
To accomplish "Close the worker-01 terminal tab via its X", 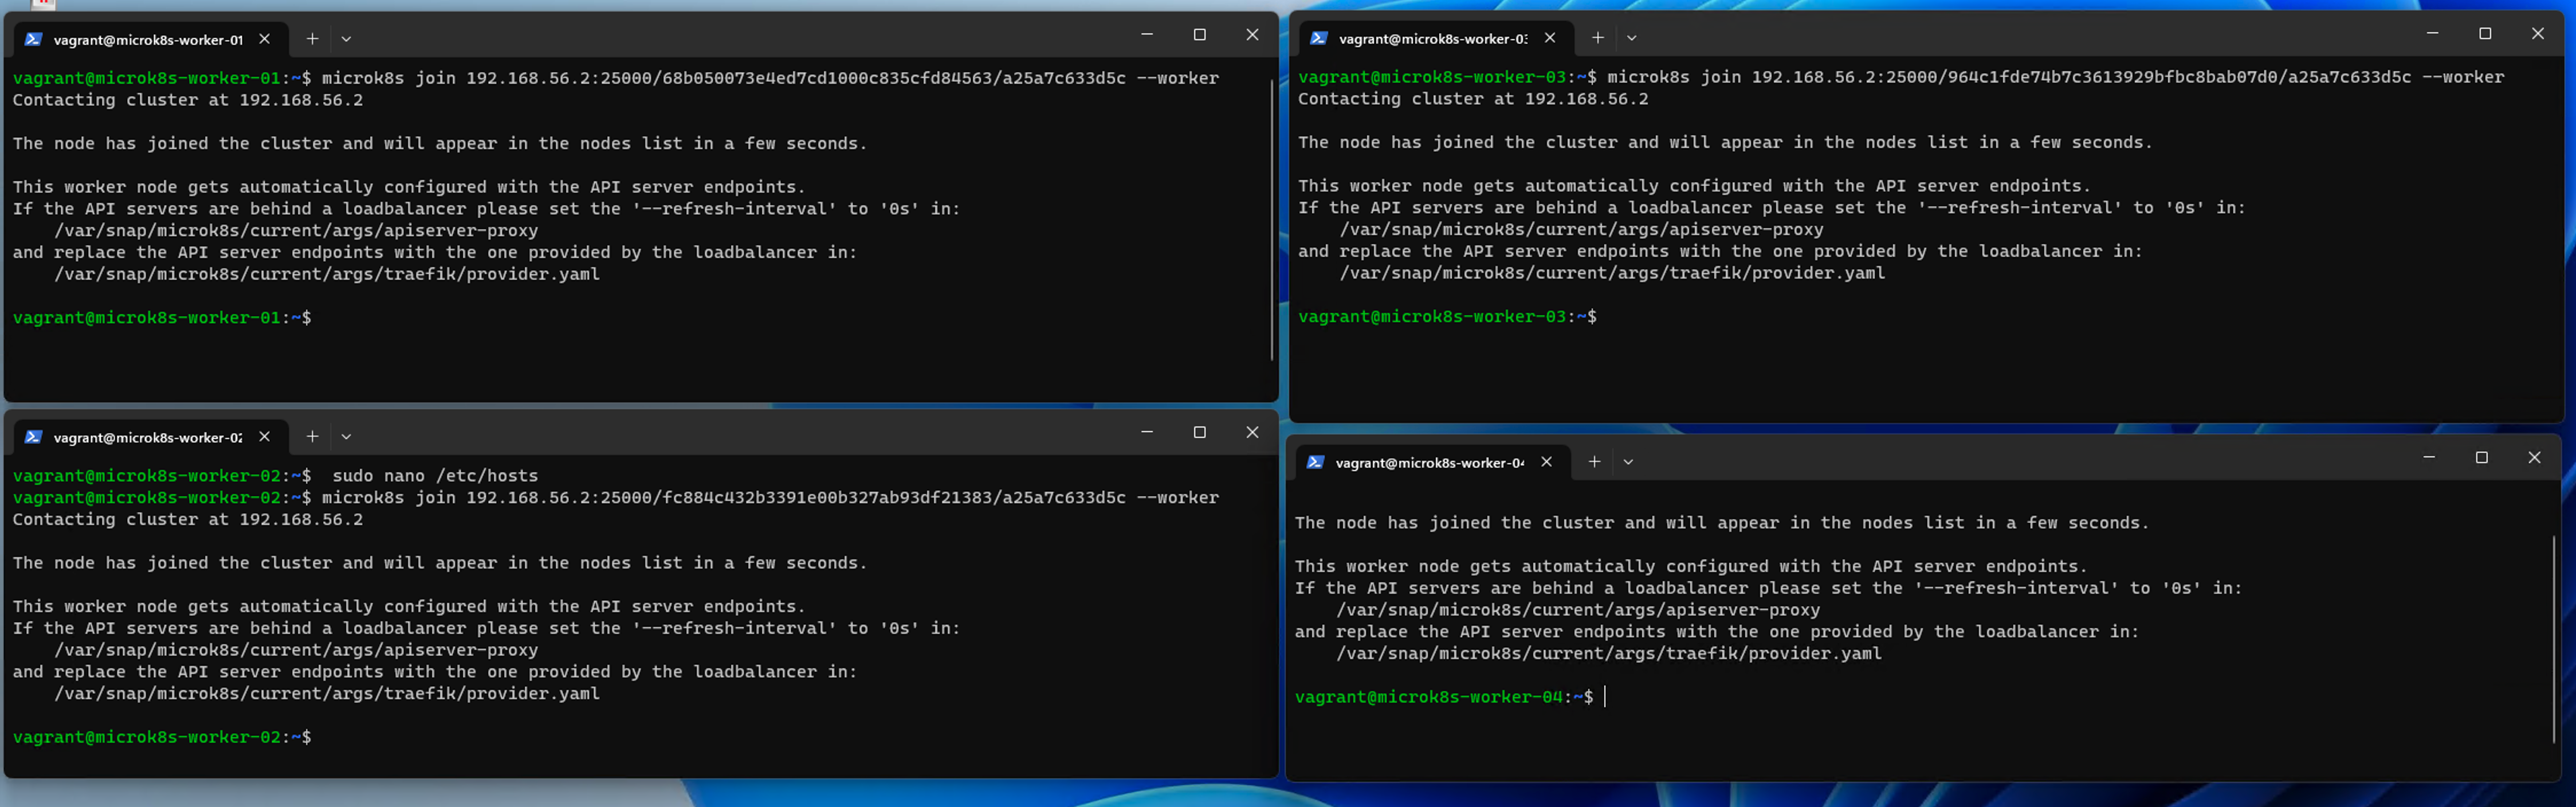I will [x=264, y=39].
